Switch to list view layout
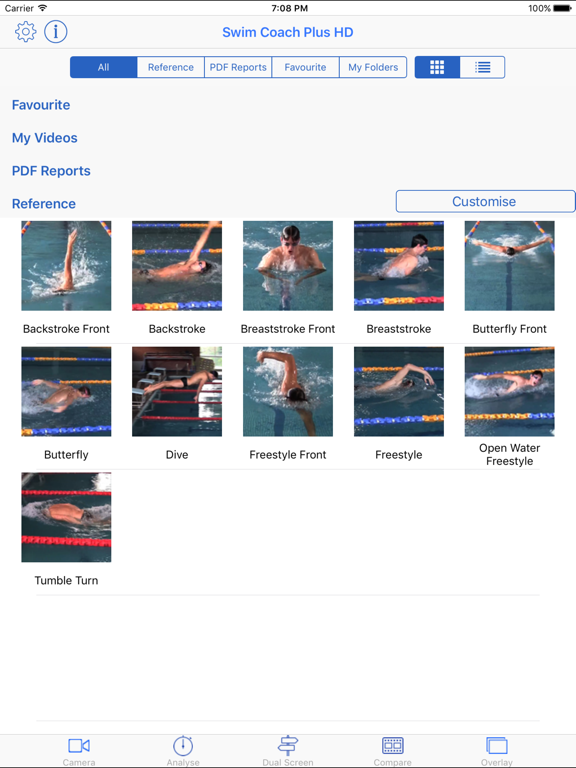 (482, 67)
